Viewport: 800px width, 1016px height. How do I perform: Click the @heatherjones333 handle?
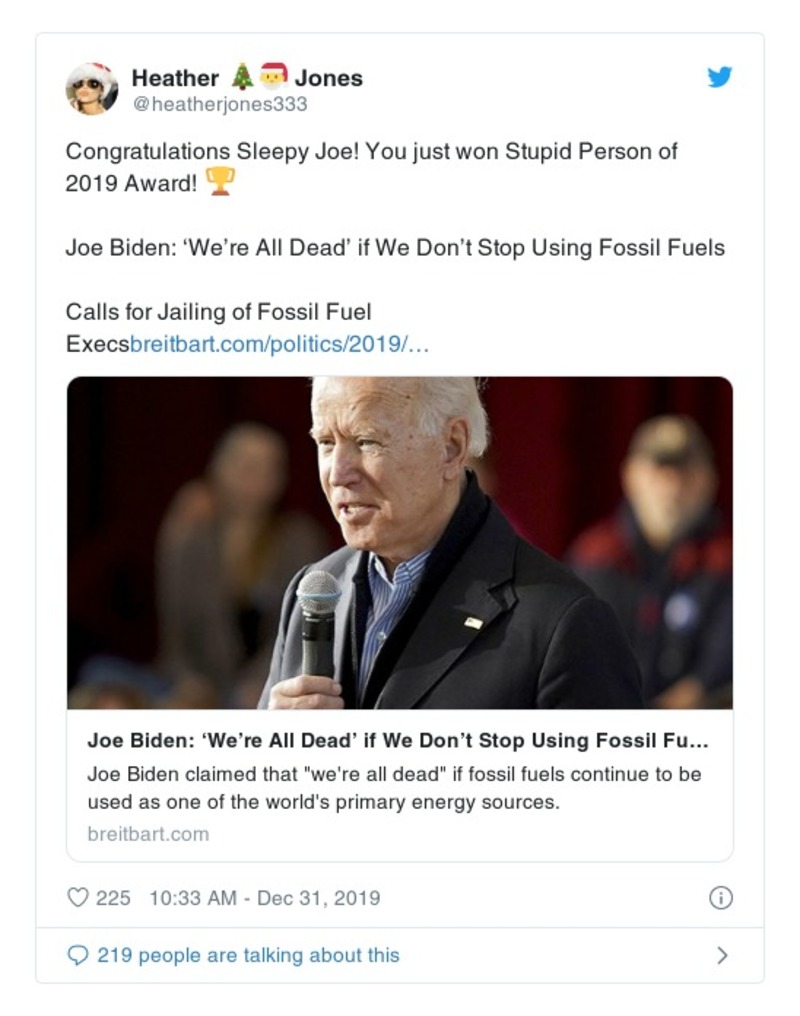219,104
